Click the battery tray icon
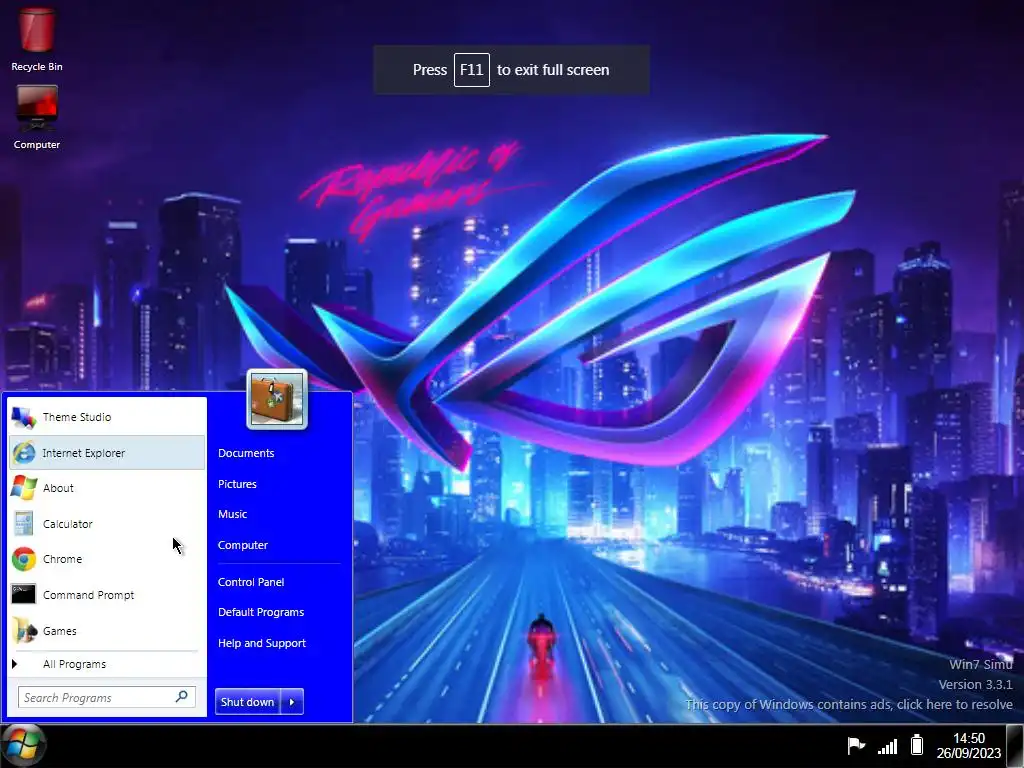Image resolution: width=1024 pixels, height=768 pixels. (x=917, y=744)
